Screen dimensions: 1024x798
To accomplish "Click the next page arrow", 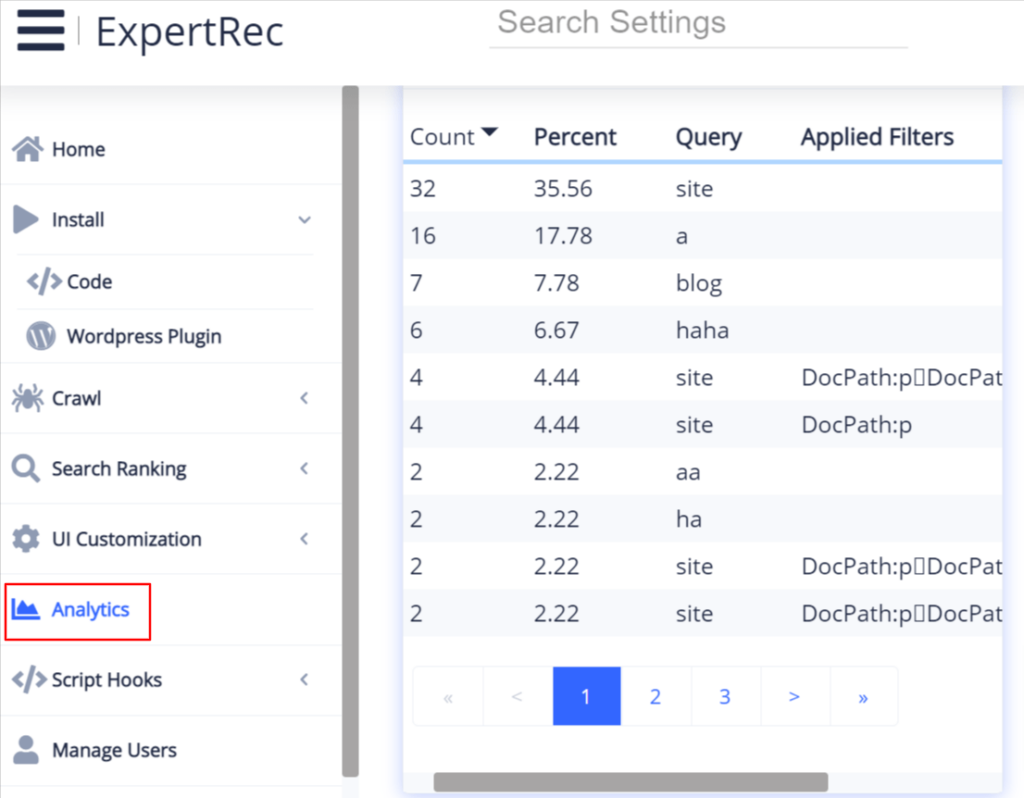I will point(794,695).
